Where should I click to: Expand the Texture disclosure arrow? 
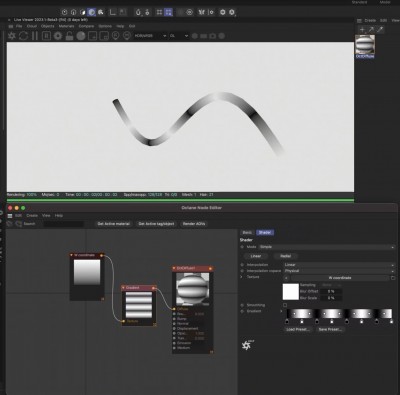click(x=241, y=277)
